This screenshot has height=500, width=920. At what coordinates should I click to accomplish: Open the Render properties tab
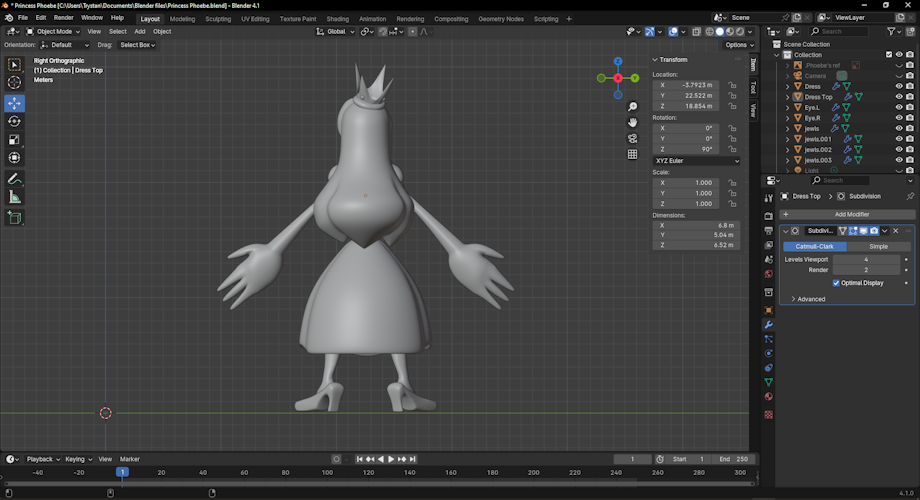tap(768, 216)
